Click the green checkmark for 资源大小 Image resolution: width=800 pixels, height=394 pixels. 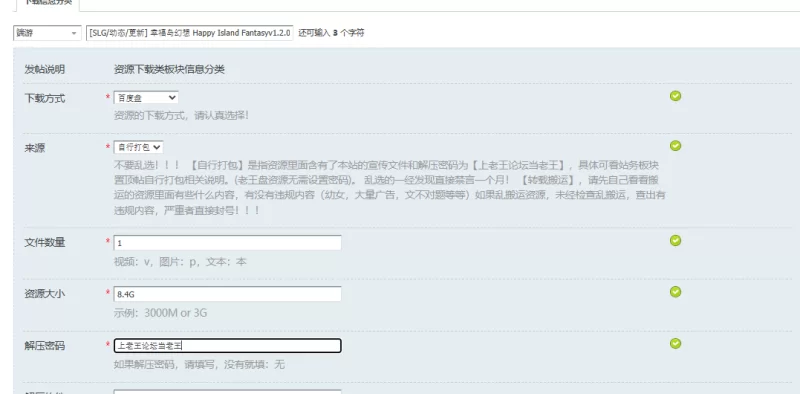tap(676, 291)
